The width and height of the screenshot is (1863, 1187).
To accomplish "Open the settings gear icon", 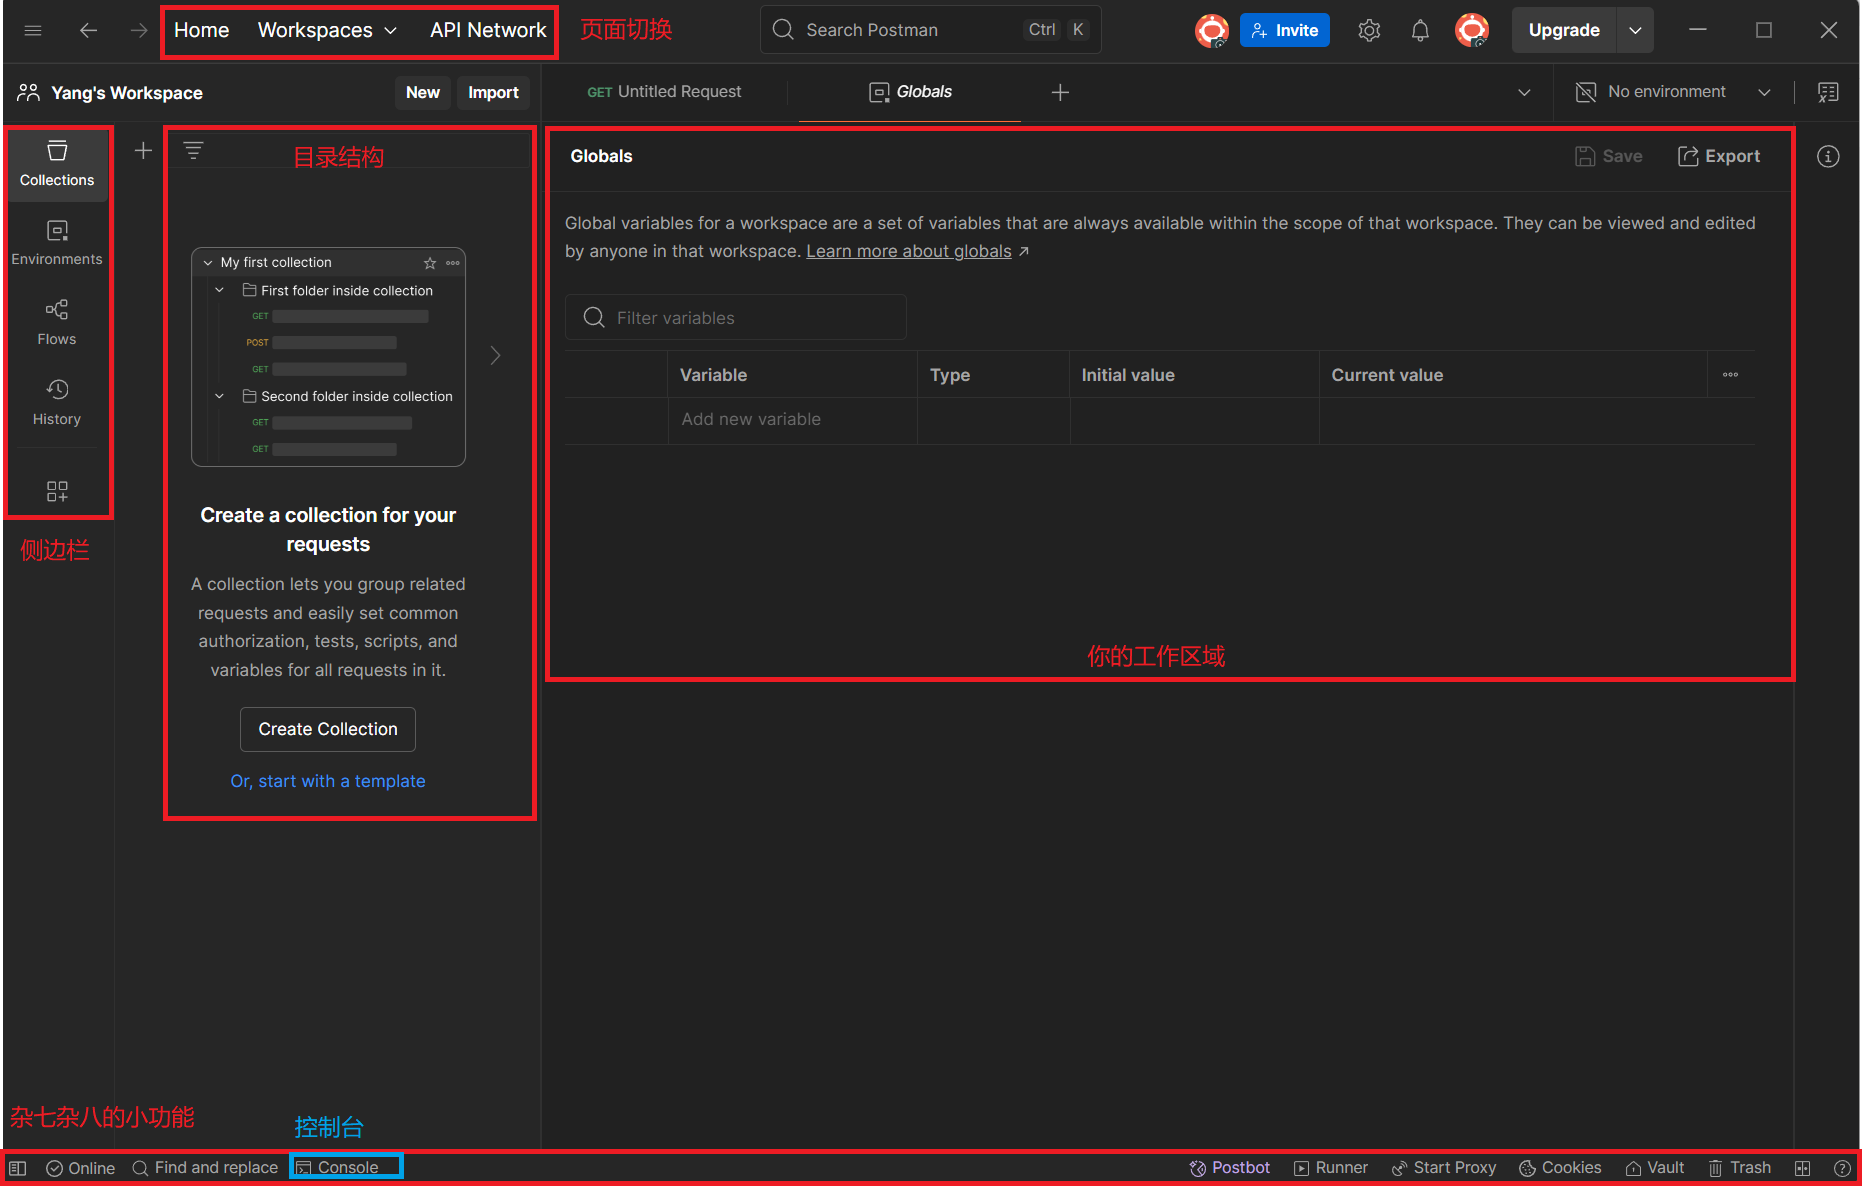I will tap(1369, 30).
